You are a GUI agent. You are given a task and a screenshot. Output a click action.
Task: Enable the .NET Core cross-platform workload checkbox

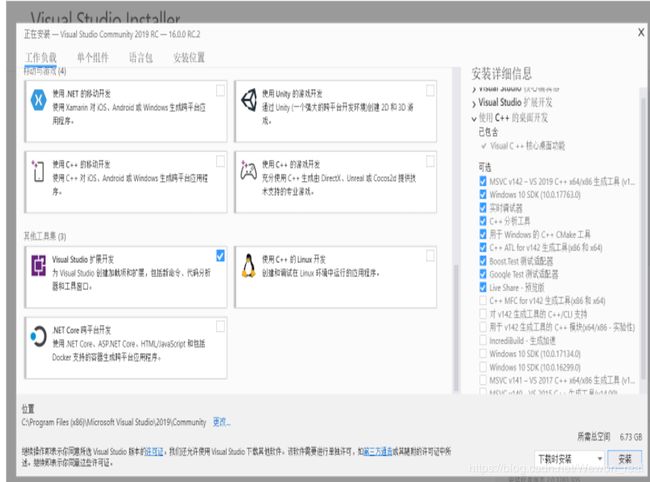(x=221, y=327)
